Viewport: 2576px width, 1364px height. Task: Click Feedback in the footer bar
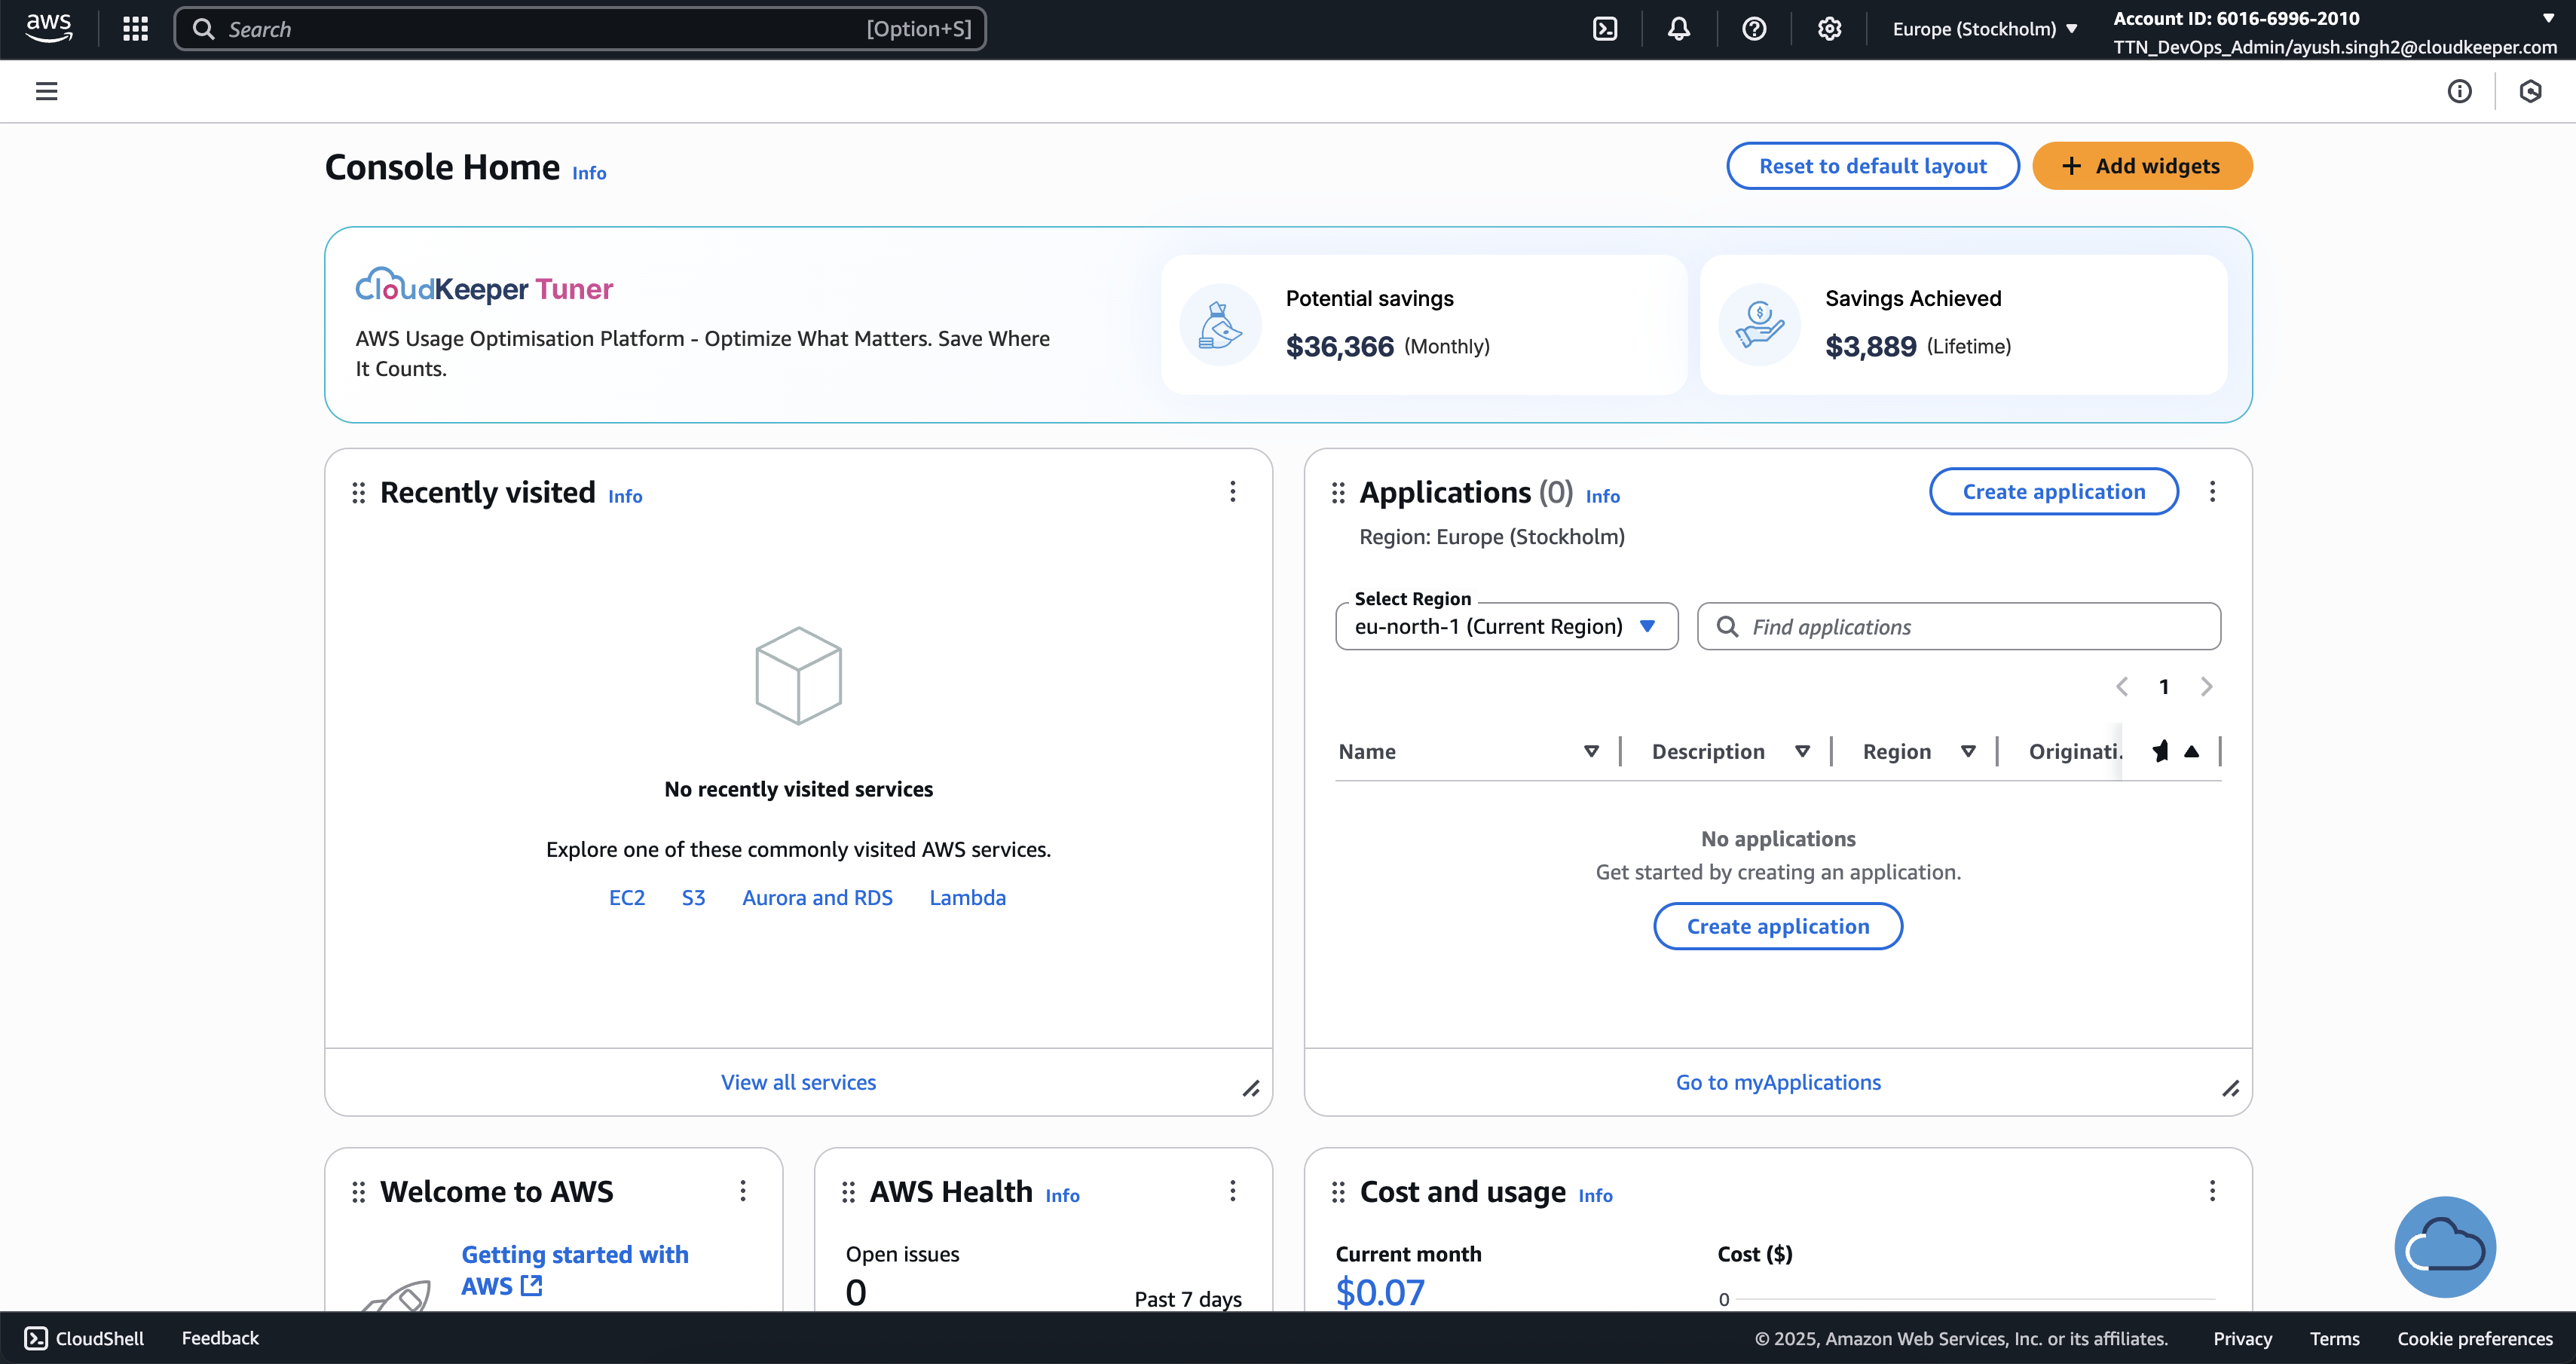(220, 1338)
